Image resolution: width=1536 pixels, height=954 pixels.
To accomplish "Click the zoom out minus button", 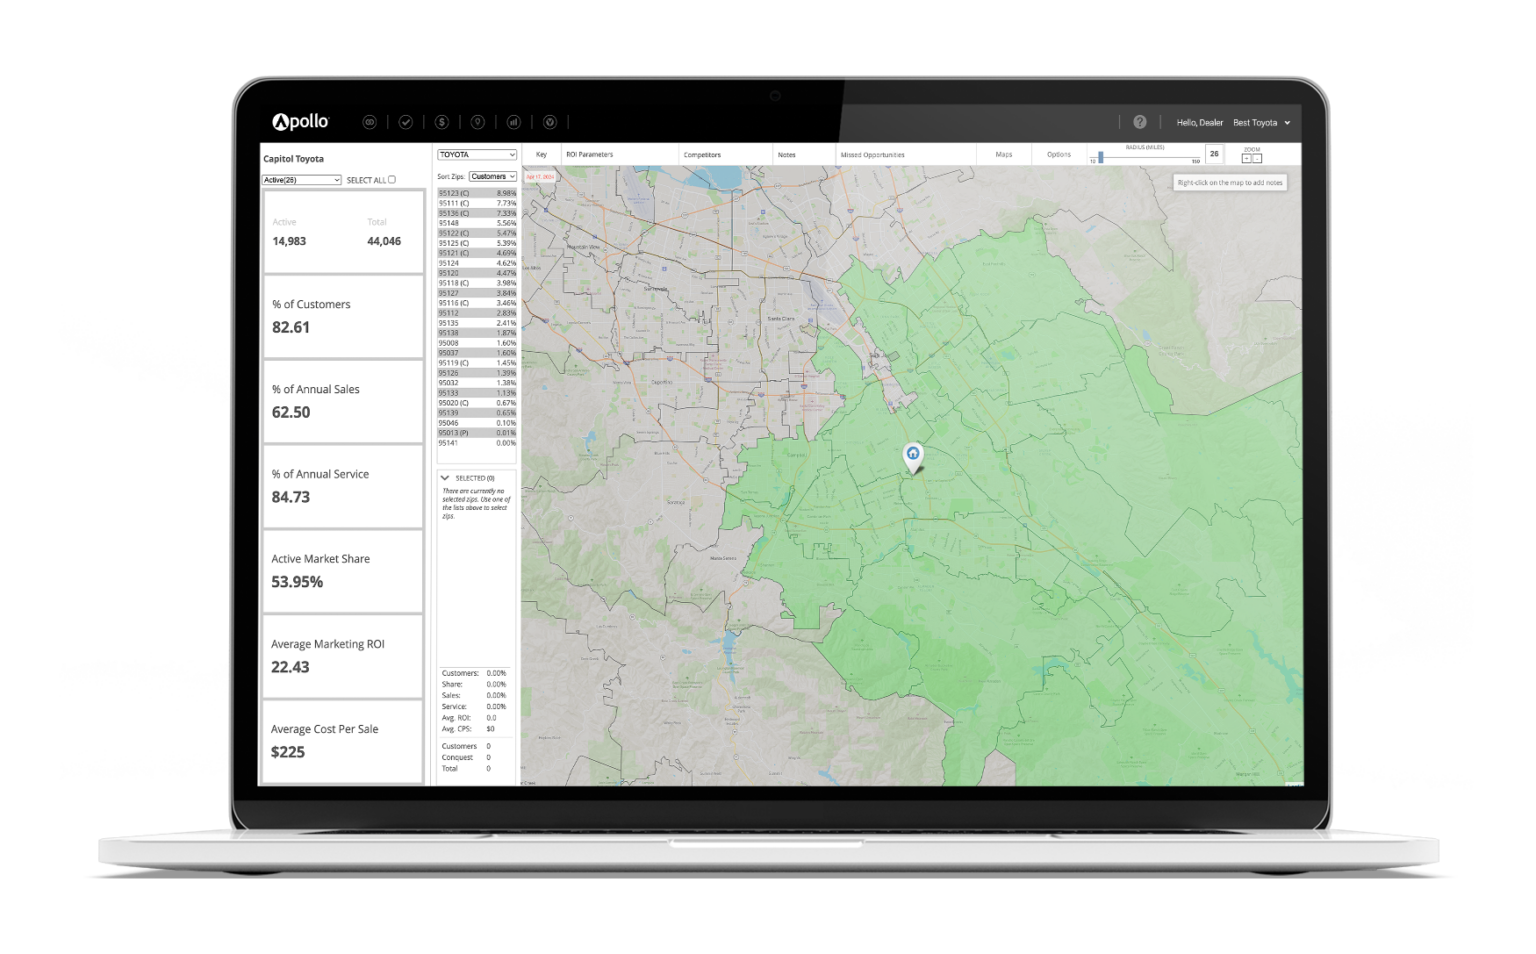I will tap(1257, 158).
